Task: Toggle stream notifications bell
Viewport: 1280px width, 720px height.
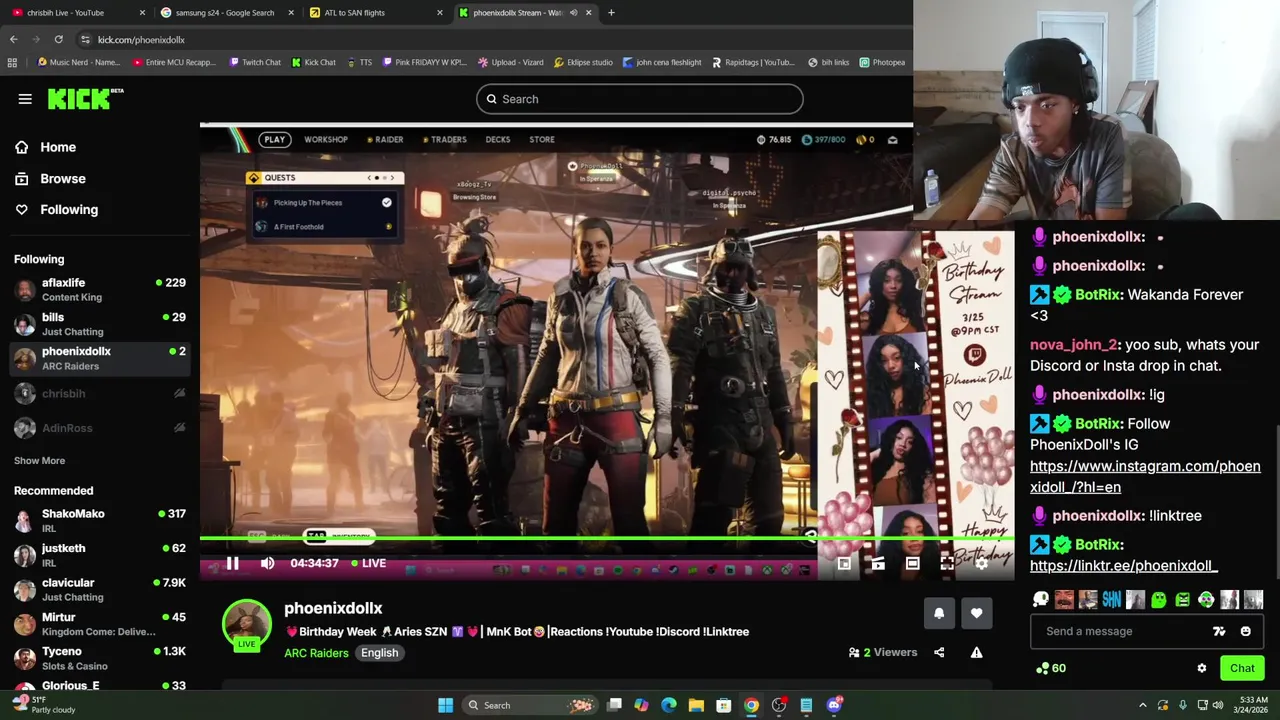Action: tap(939, 614)
